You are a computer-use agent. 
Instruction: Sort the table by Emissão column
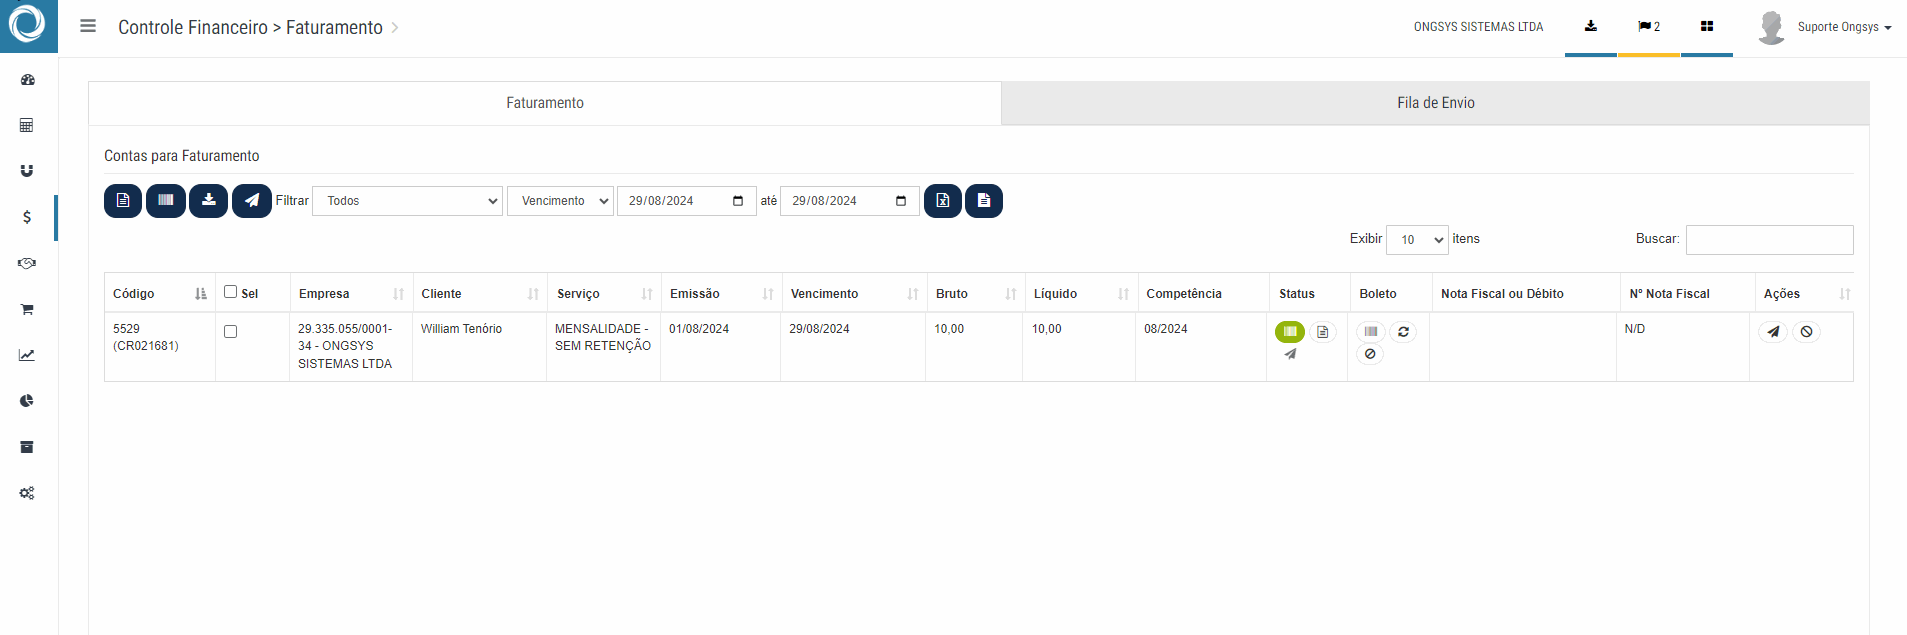(721, 294)
